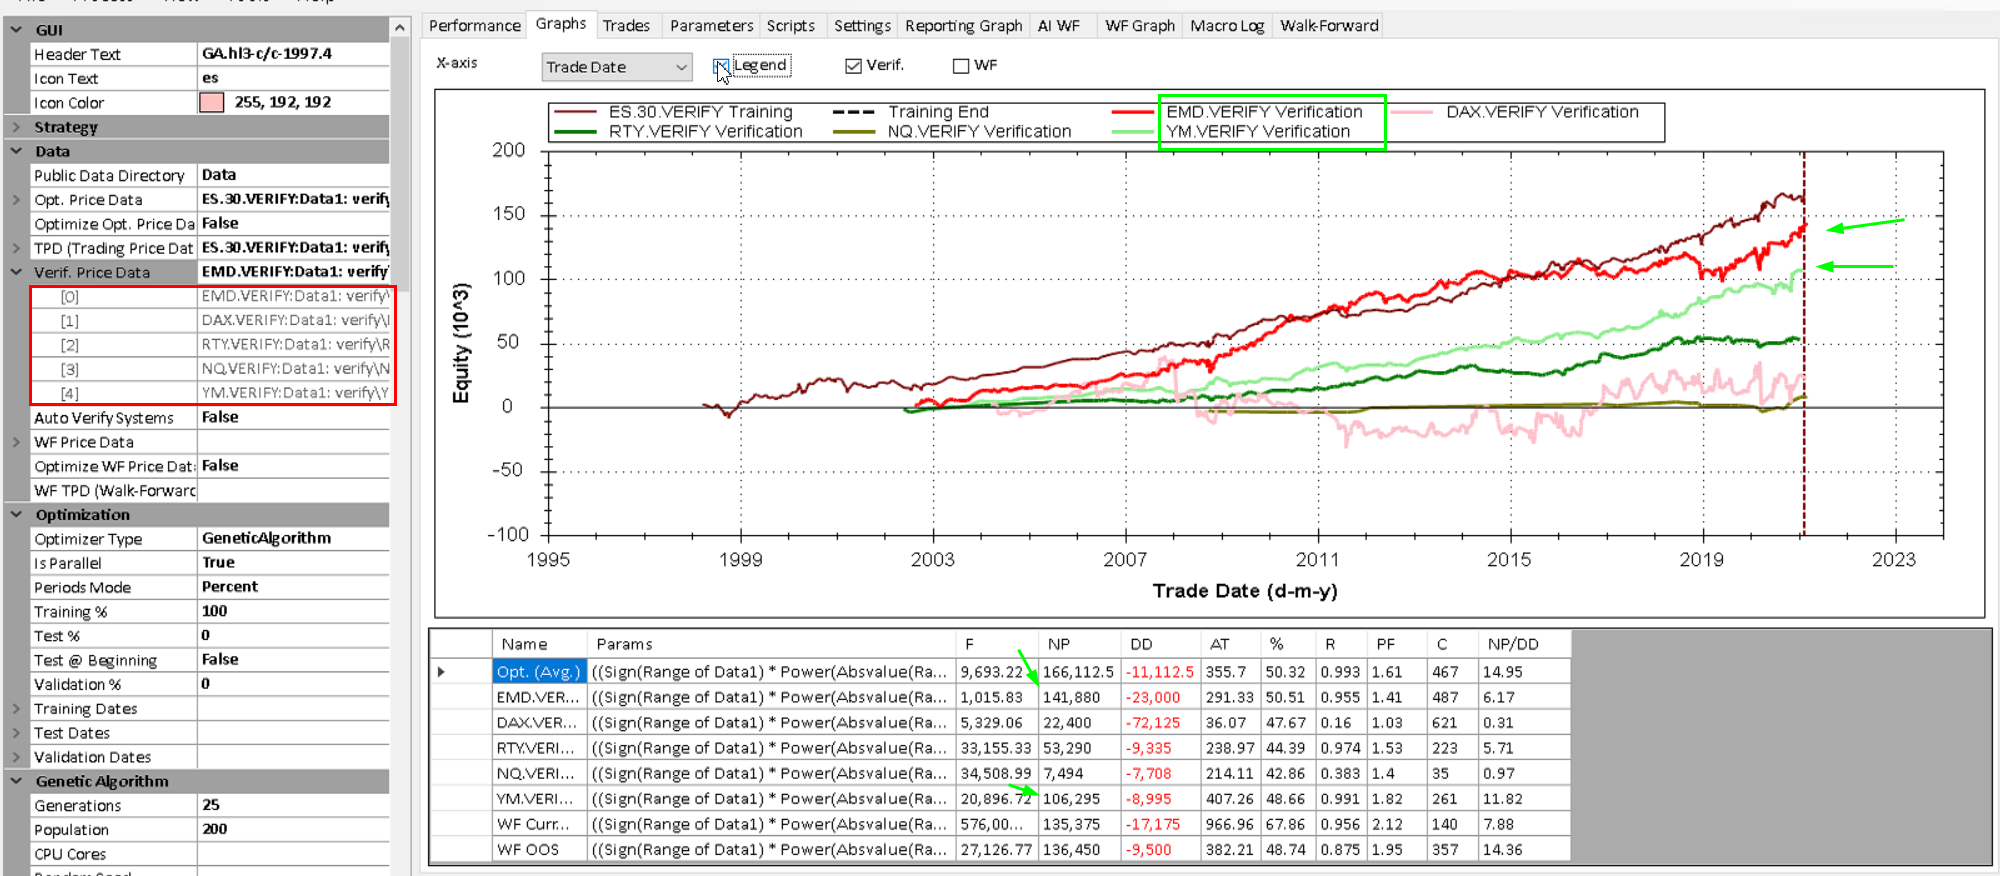Collapse the GUI section

coord(16,30)
